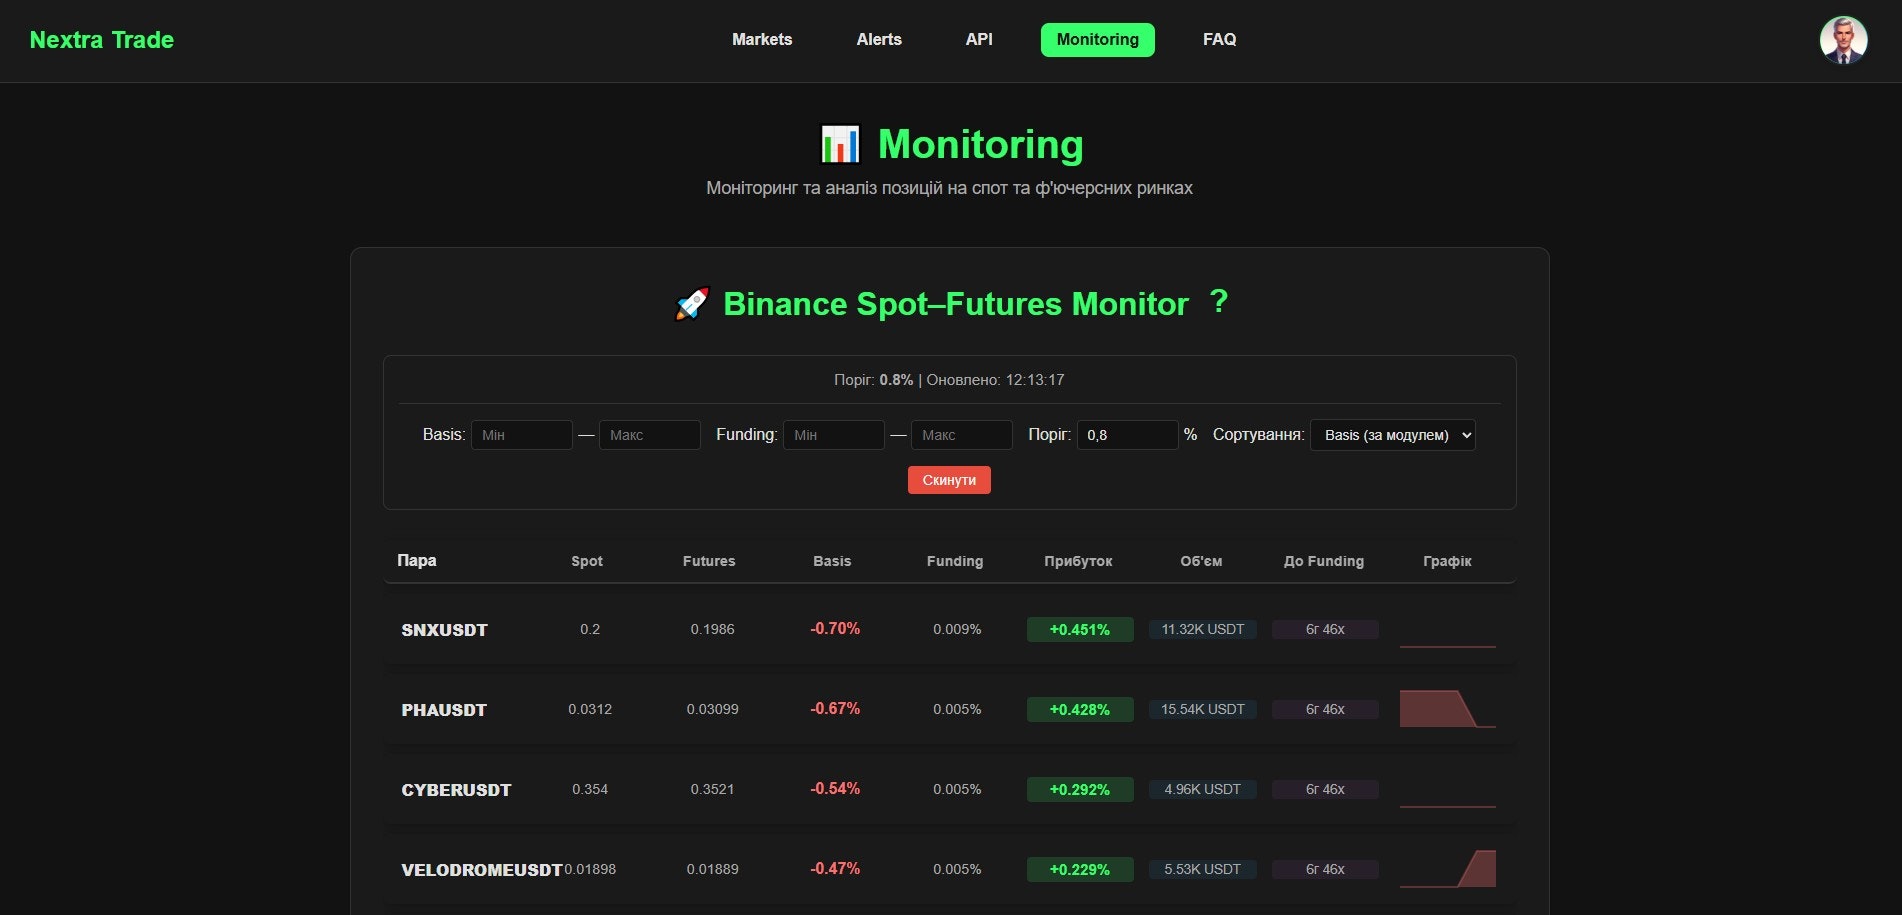Open the user profile avatar

[1843, 40]
